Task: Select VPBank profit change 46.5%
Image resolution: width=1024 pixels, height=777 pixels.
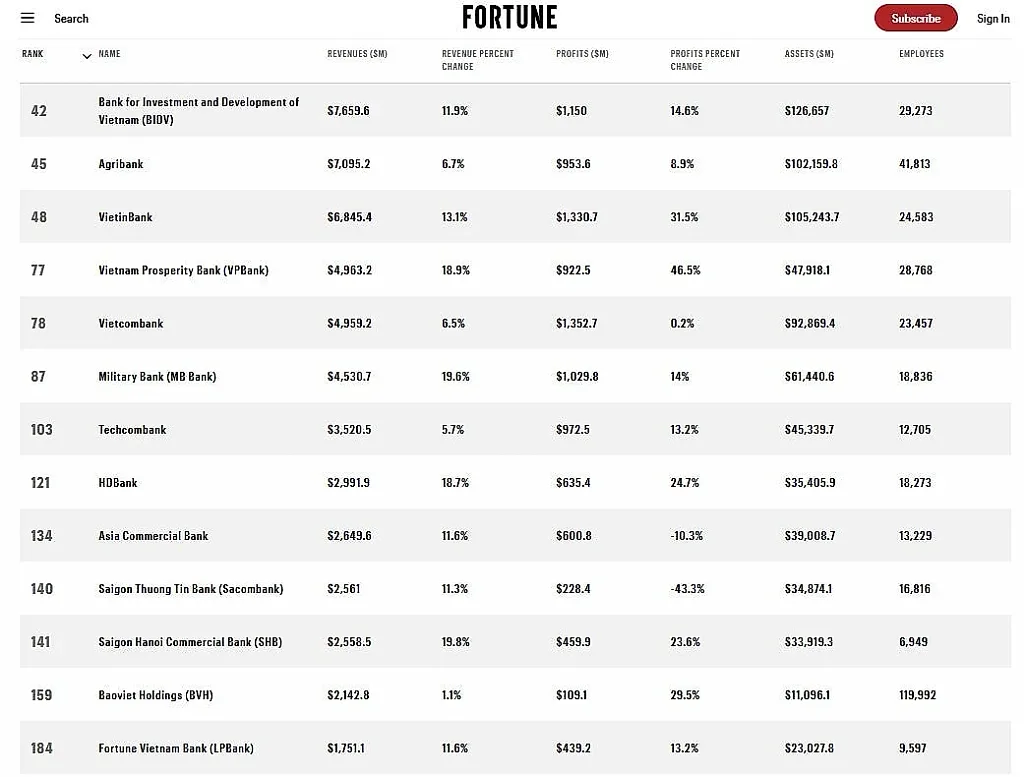Action: [685, 270]
